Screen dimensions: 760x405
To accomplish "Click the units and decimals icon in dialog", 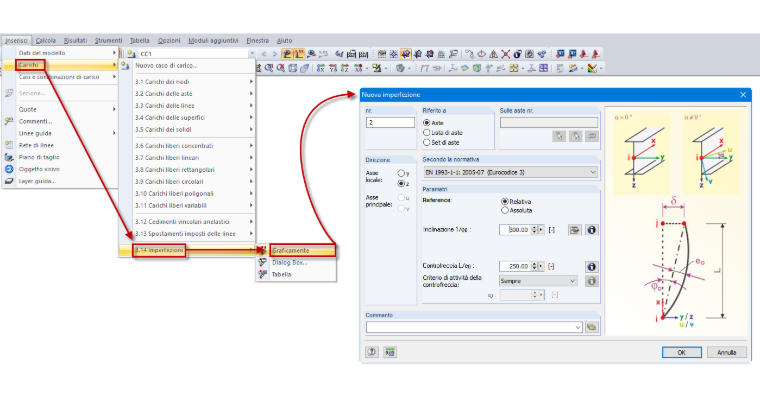I will (390, 352).
